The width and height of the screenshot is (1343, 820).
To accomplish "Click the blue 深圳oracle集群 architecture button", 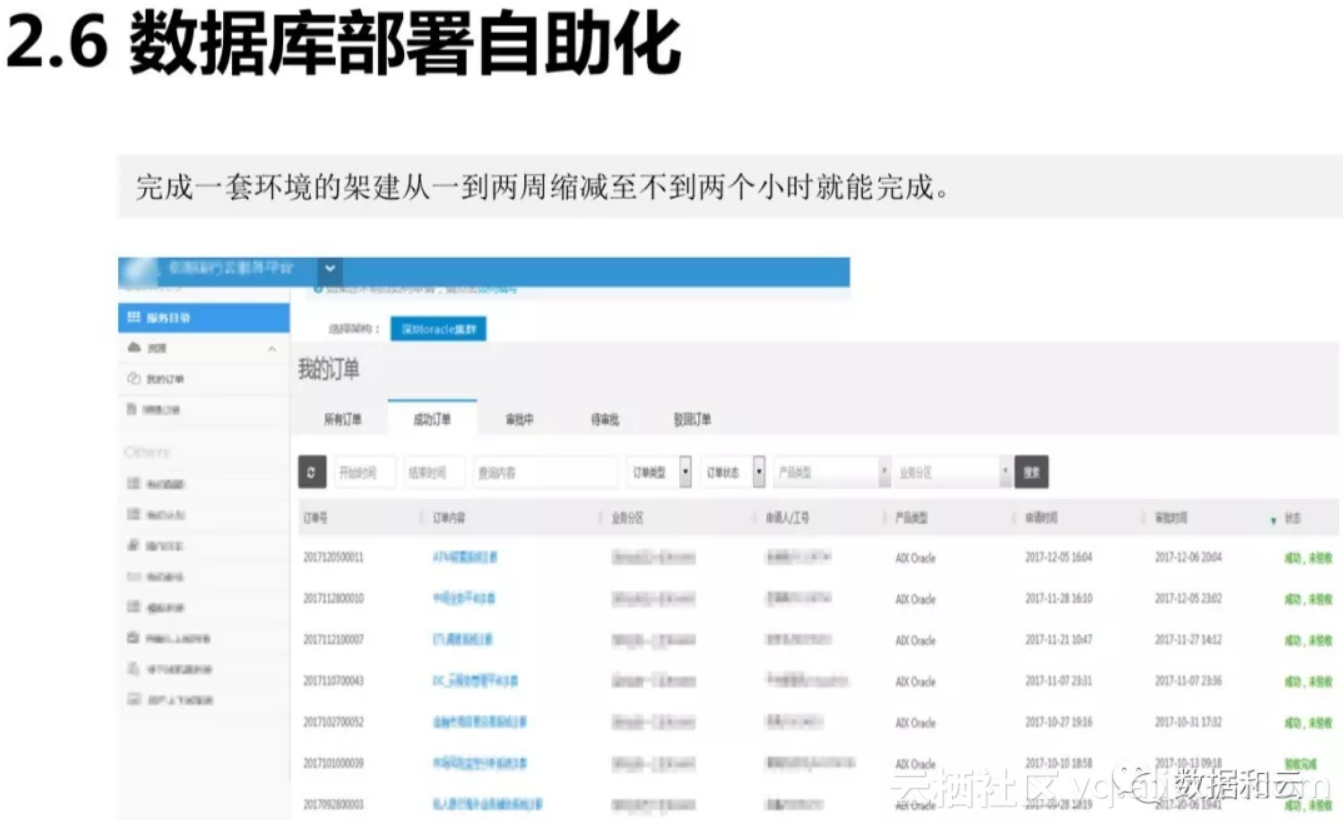I will [439, 328].
